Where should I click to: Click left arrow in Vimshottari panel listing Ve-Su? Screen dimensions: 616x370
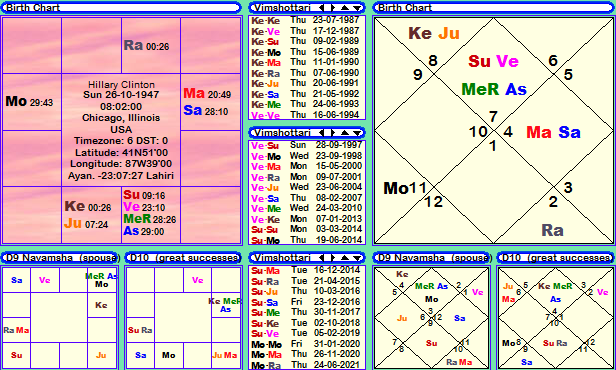click(x=322, y=133)
